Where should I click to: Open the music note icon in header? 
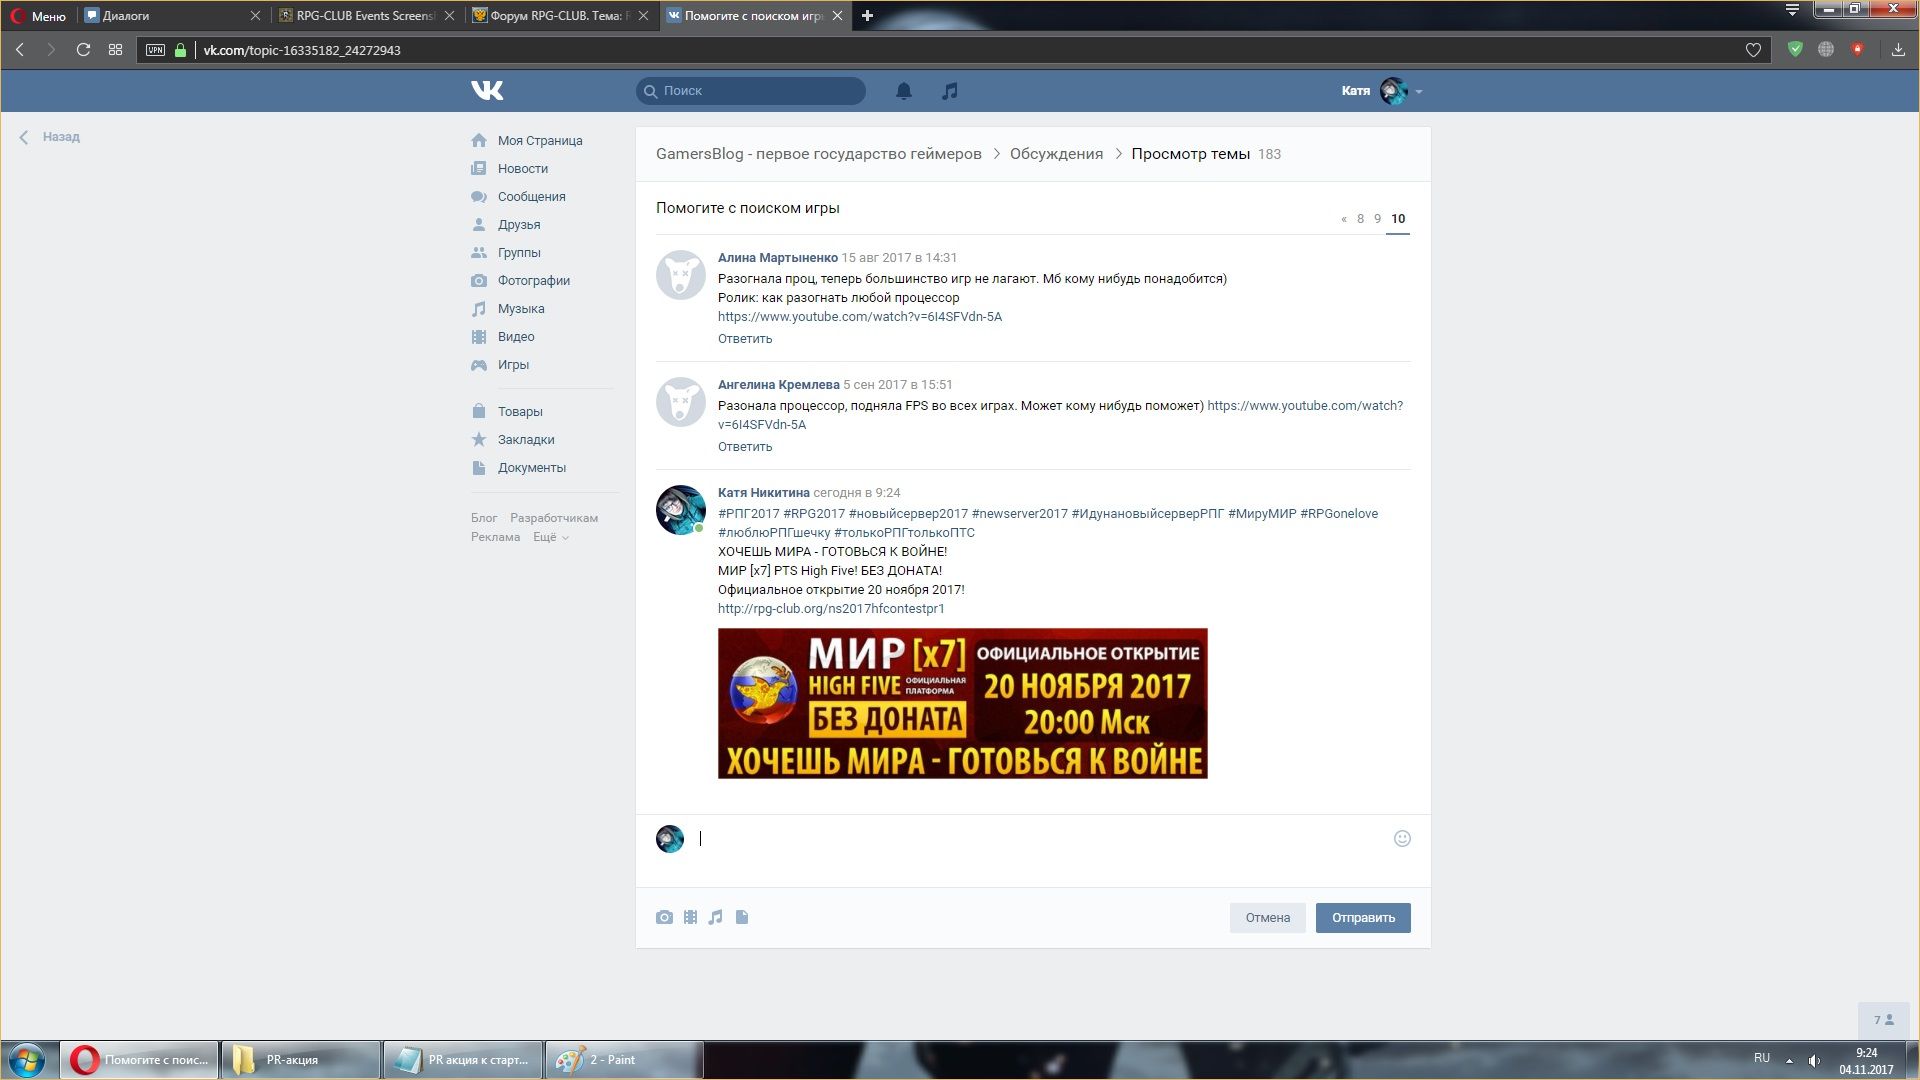950,91
